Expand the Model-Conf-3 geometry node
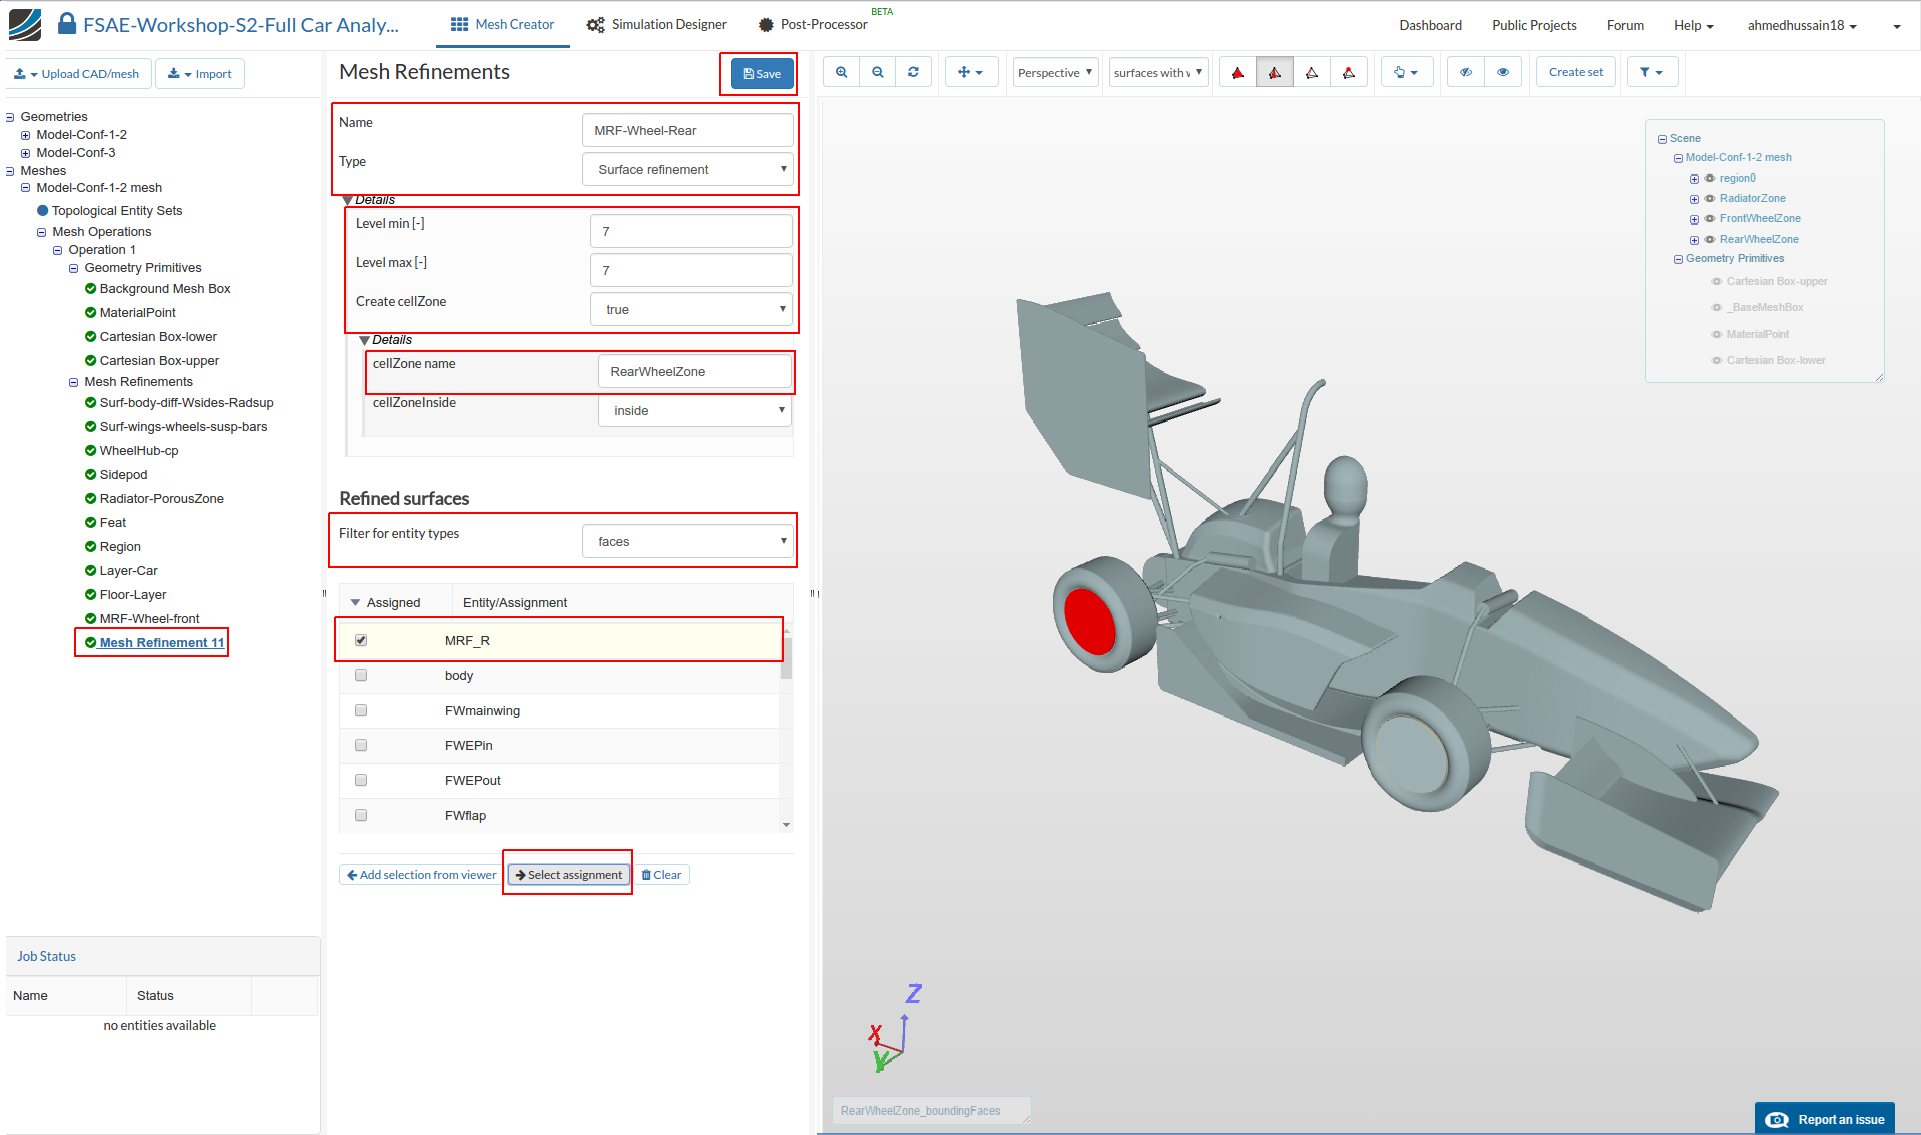Viewport: 1921px width, 1135px height. click(x=26, y=153)
